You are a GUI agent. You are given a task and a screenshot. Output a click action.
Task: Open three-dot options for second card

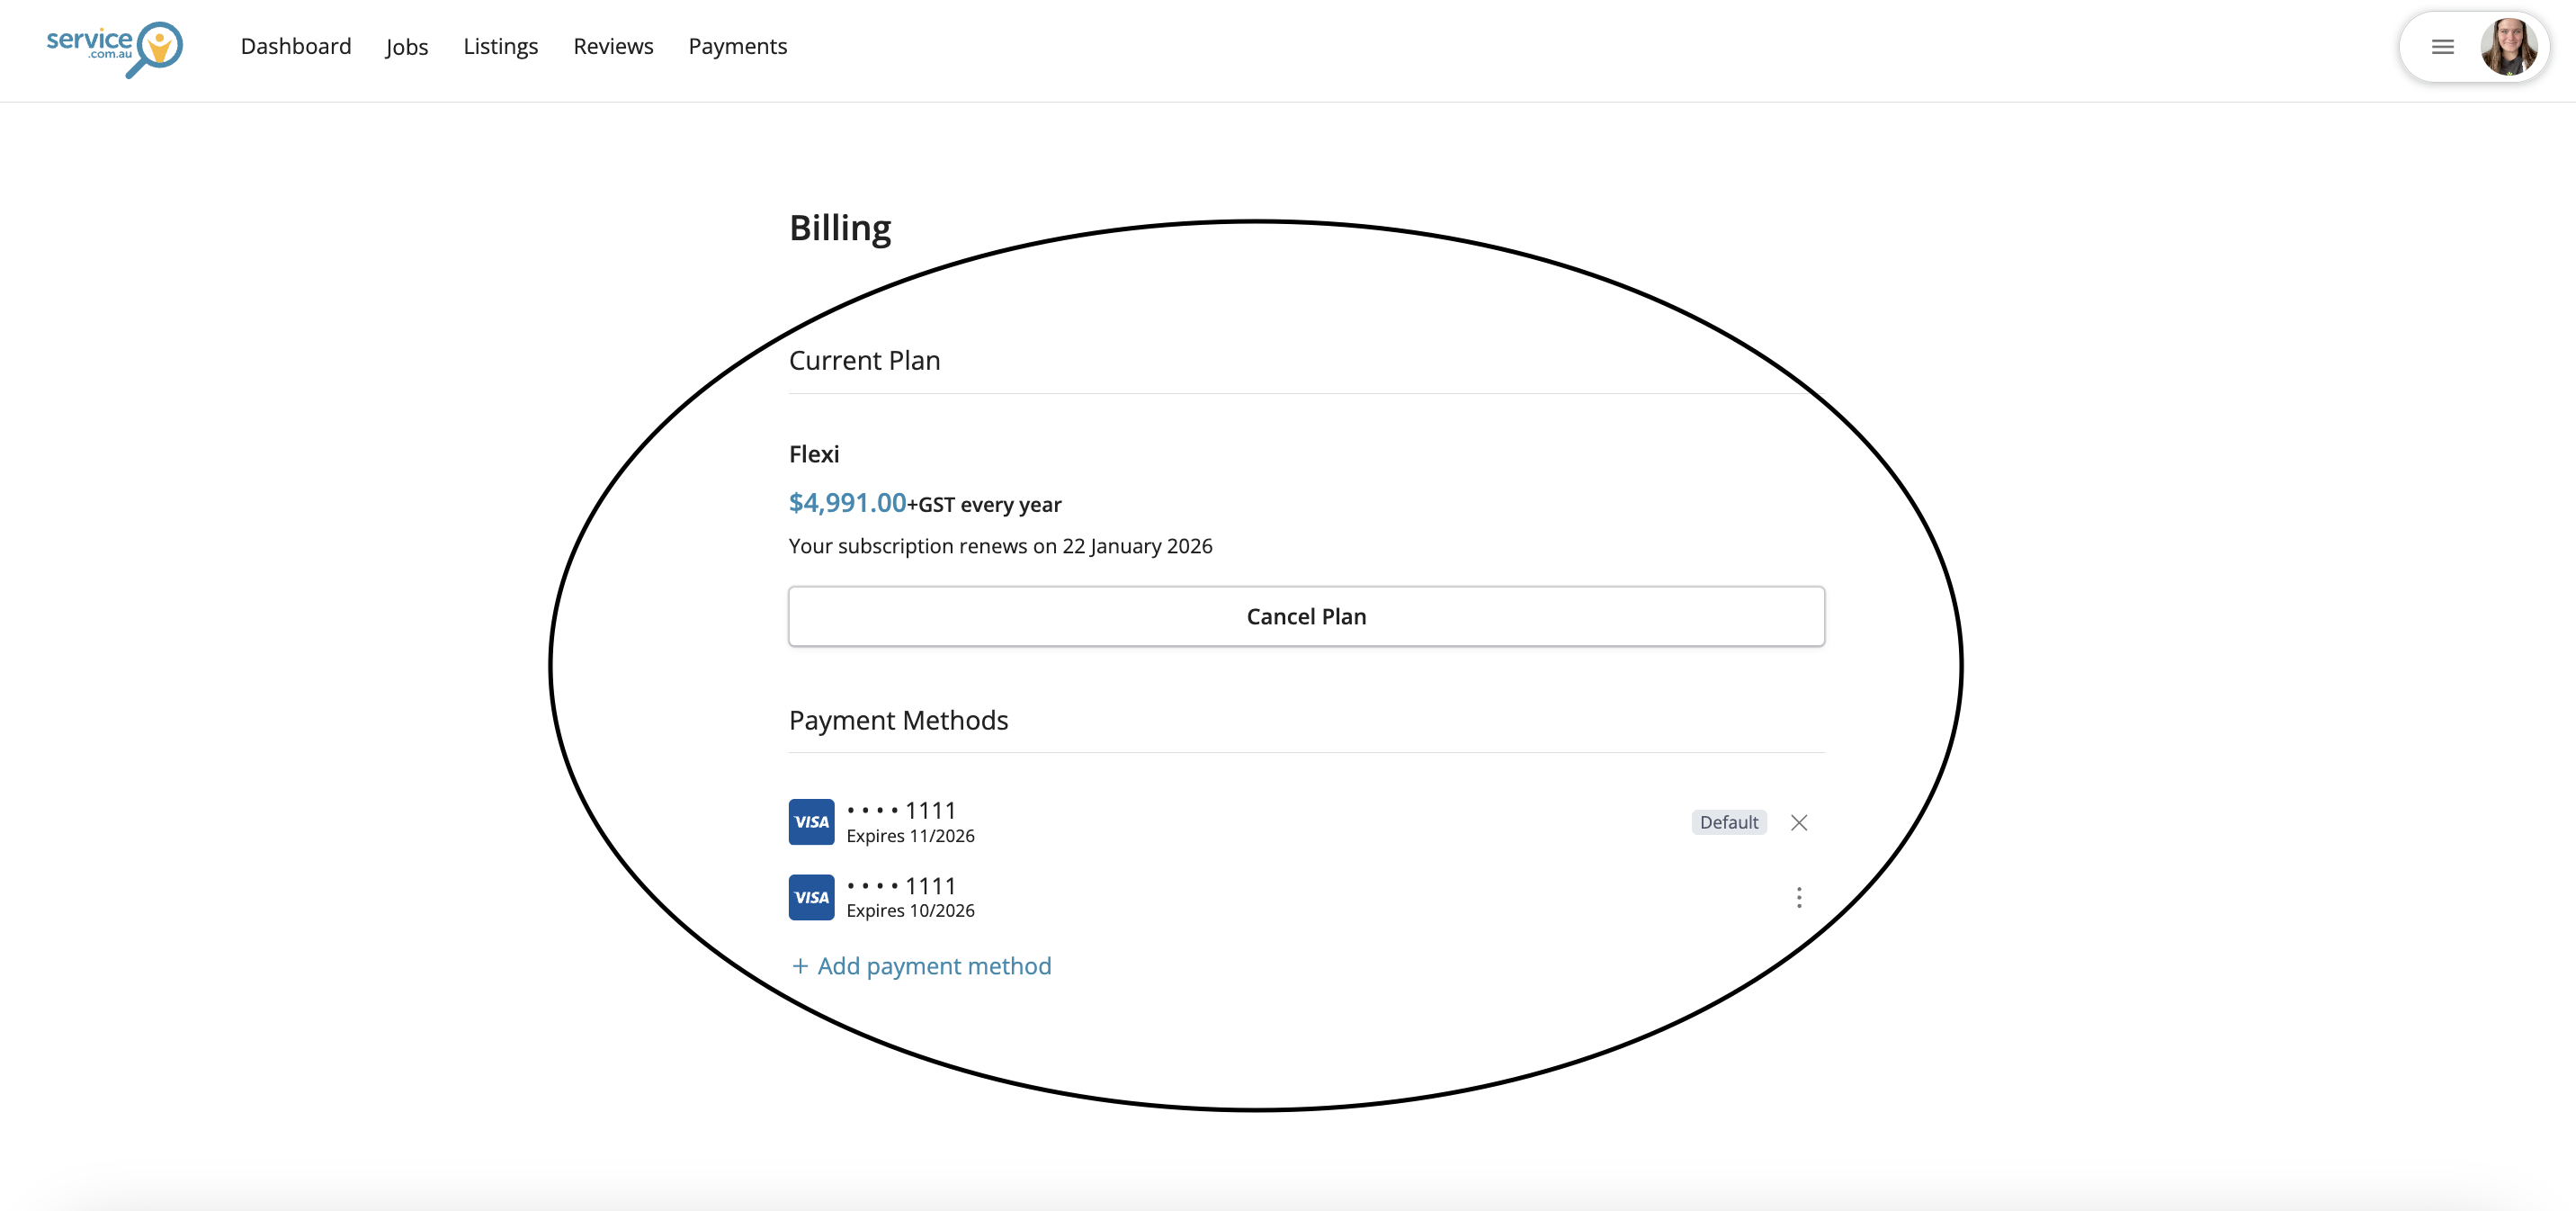coord(1798,897)
